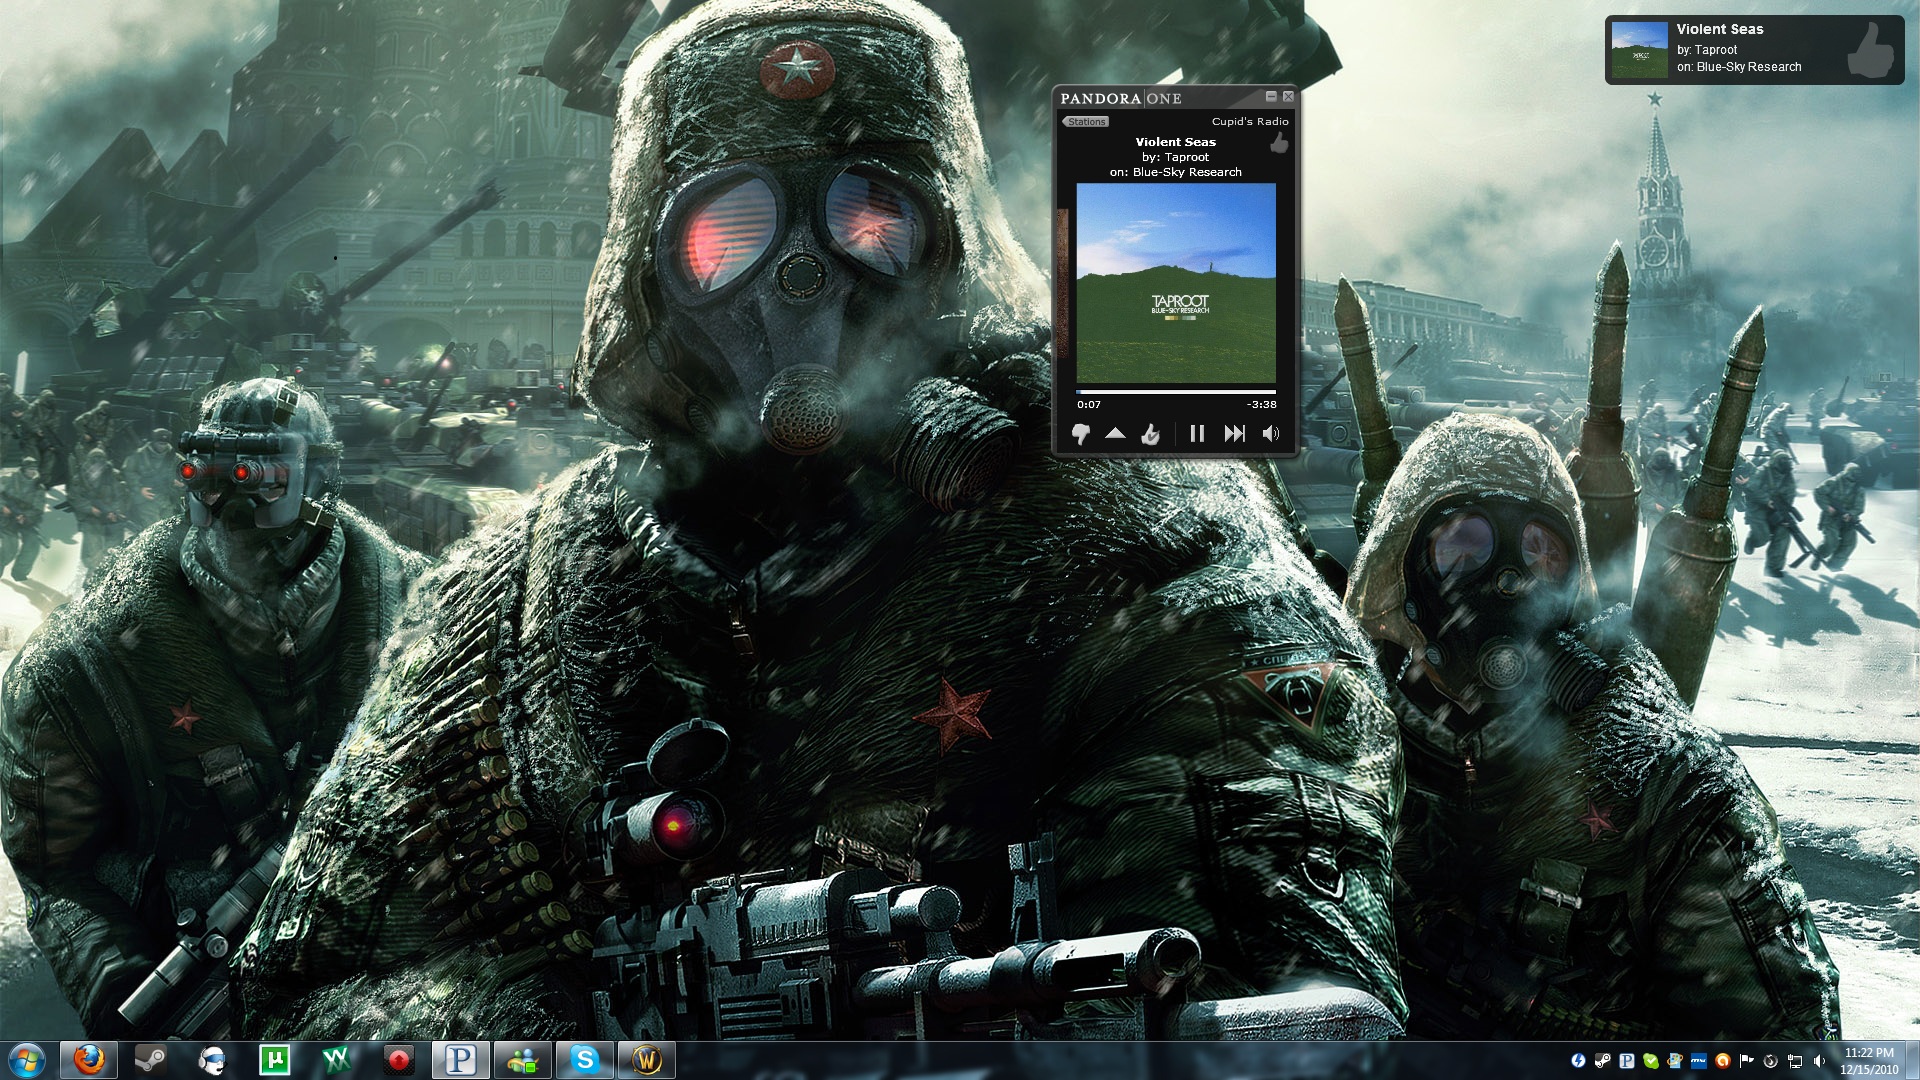Click the orange circular tray icon
The image size is (1920, 1080).
point(1723,1061)
